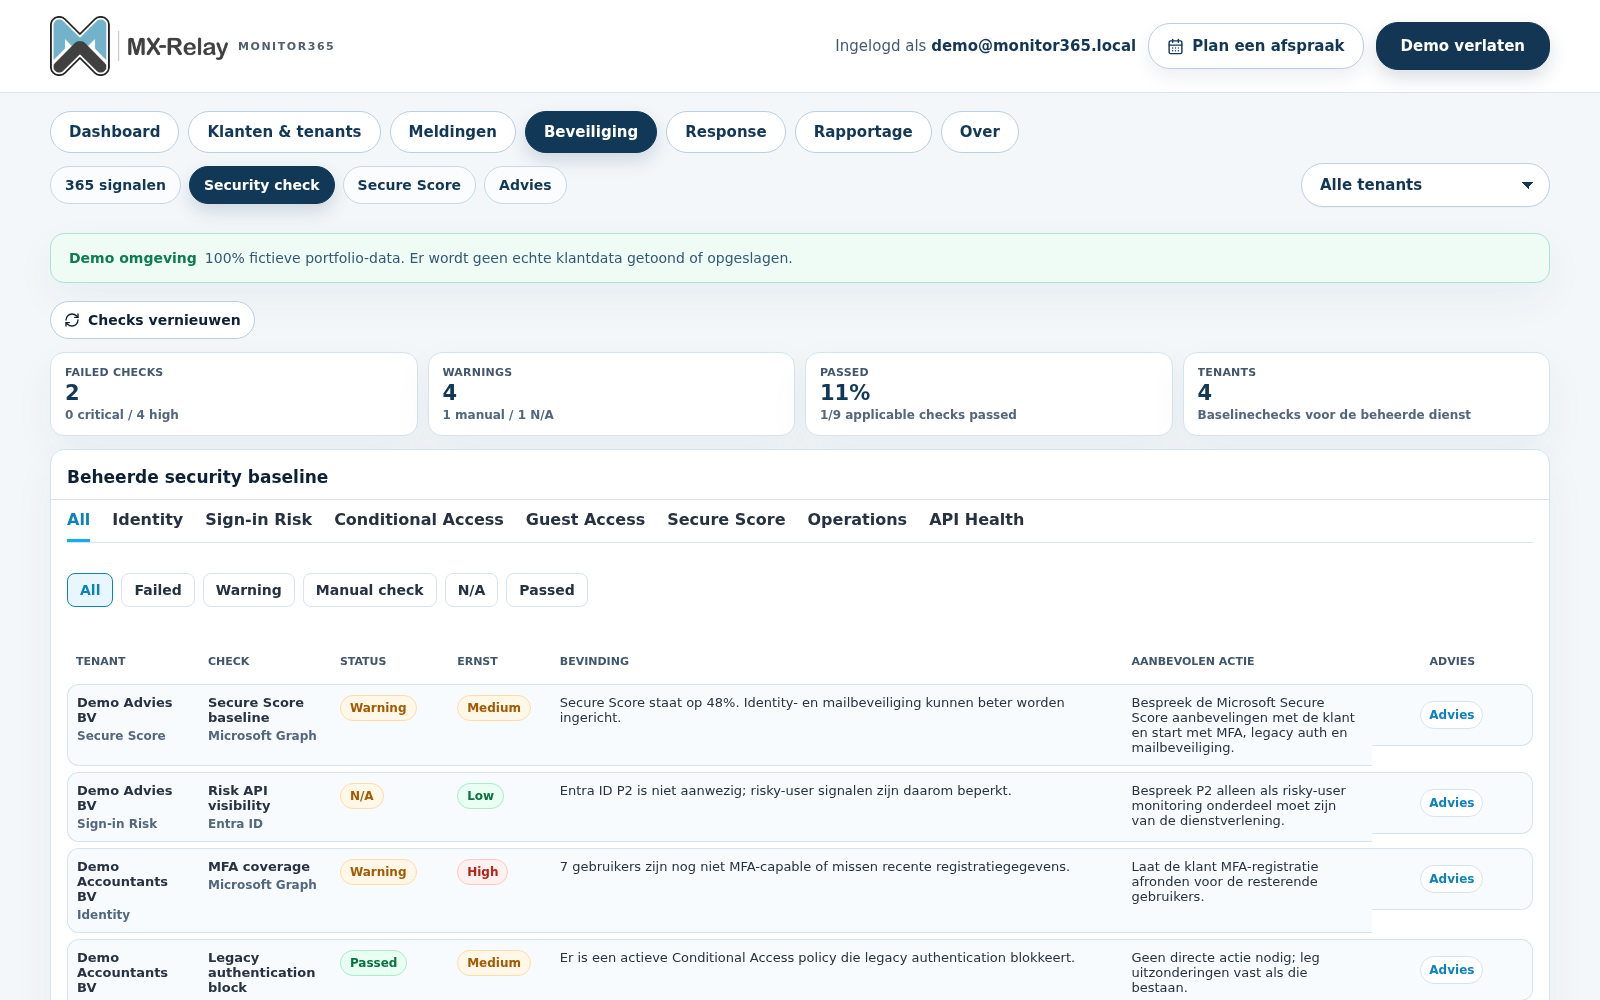The image size is (1600, 1000).
Task: Open the Secure Score subtab
Action: (409, 185)
